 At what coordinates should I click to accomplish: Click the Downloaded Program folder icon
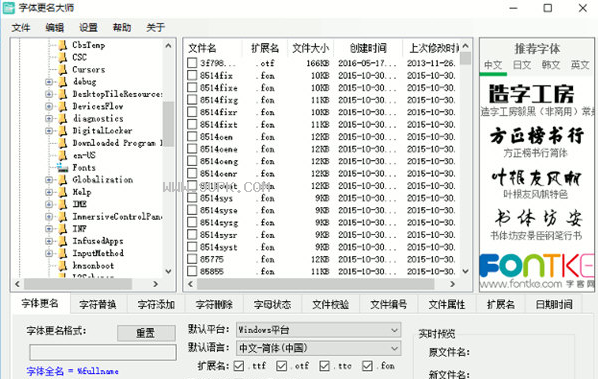pos(63,143)
